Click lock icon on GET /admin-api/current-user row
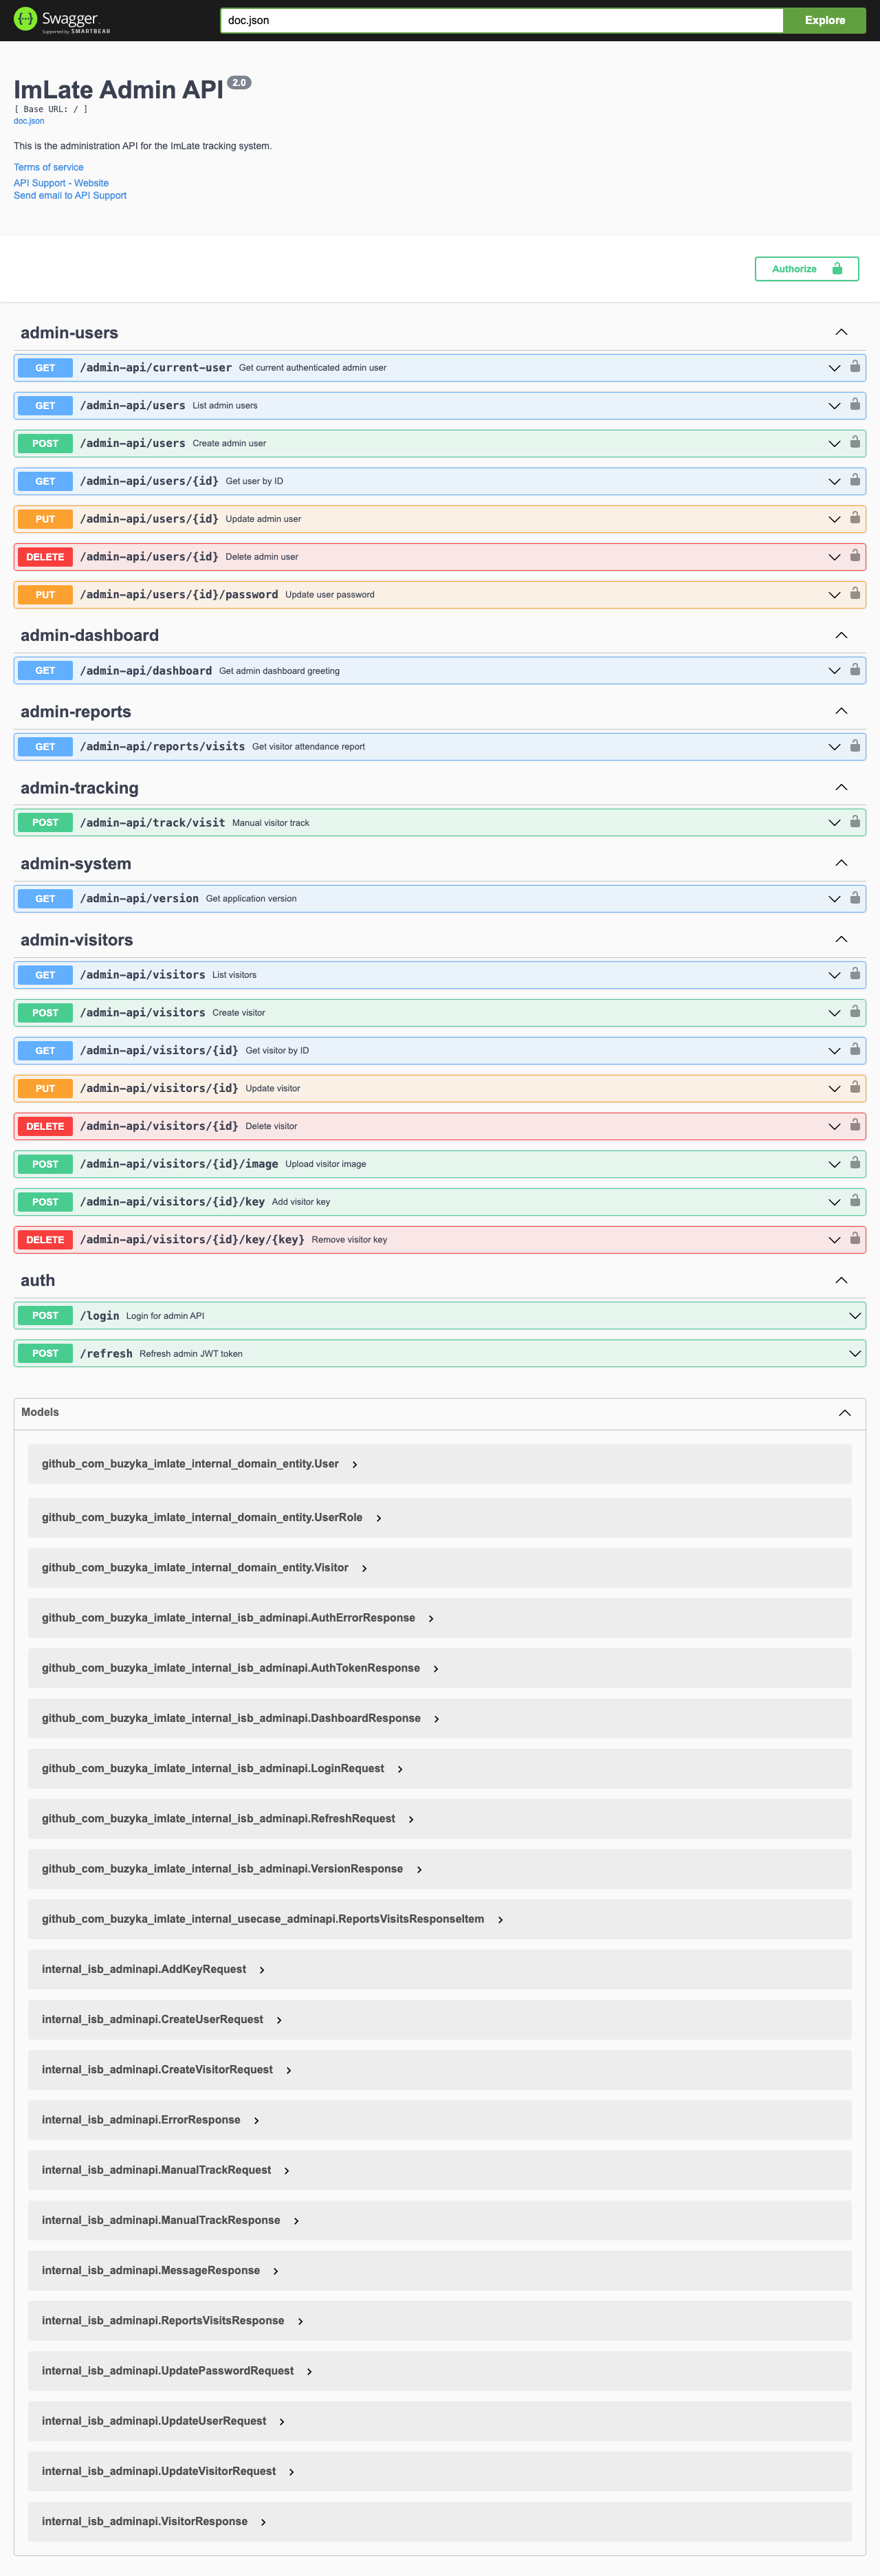 pos(855,367)
